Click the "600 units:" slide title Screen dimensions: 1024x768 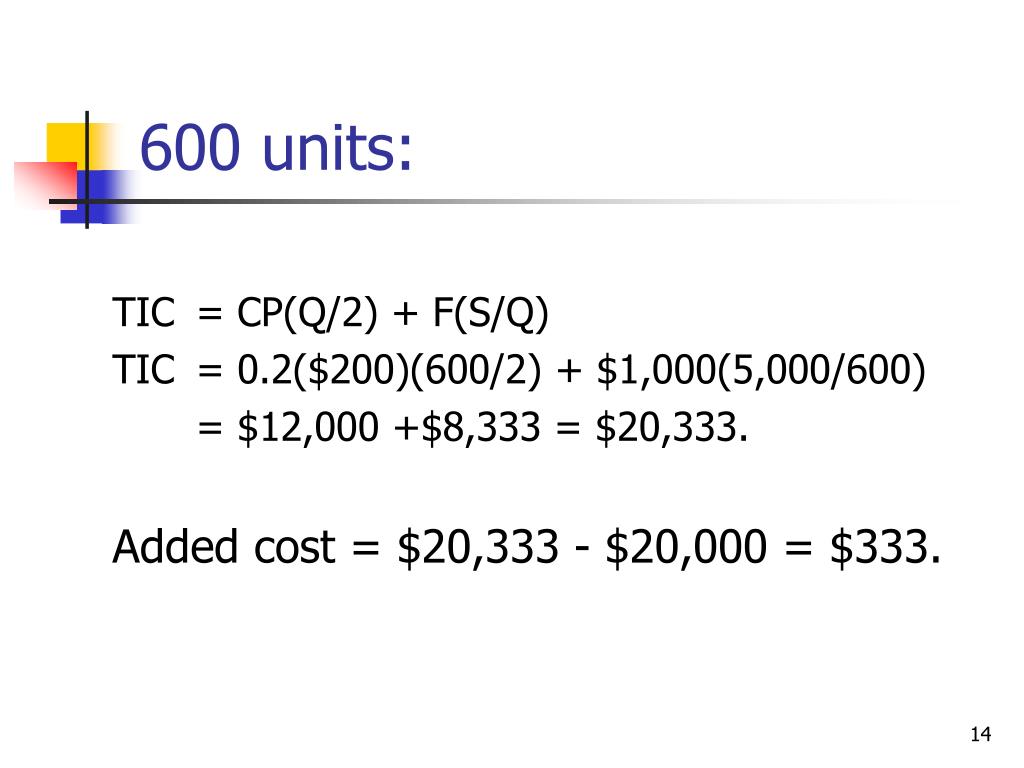point(276,148)
